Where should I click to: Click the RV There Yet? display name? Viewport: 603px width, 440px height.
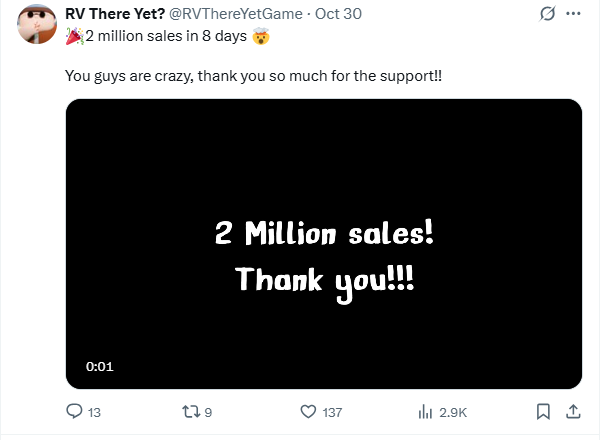(115, 14)
